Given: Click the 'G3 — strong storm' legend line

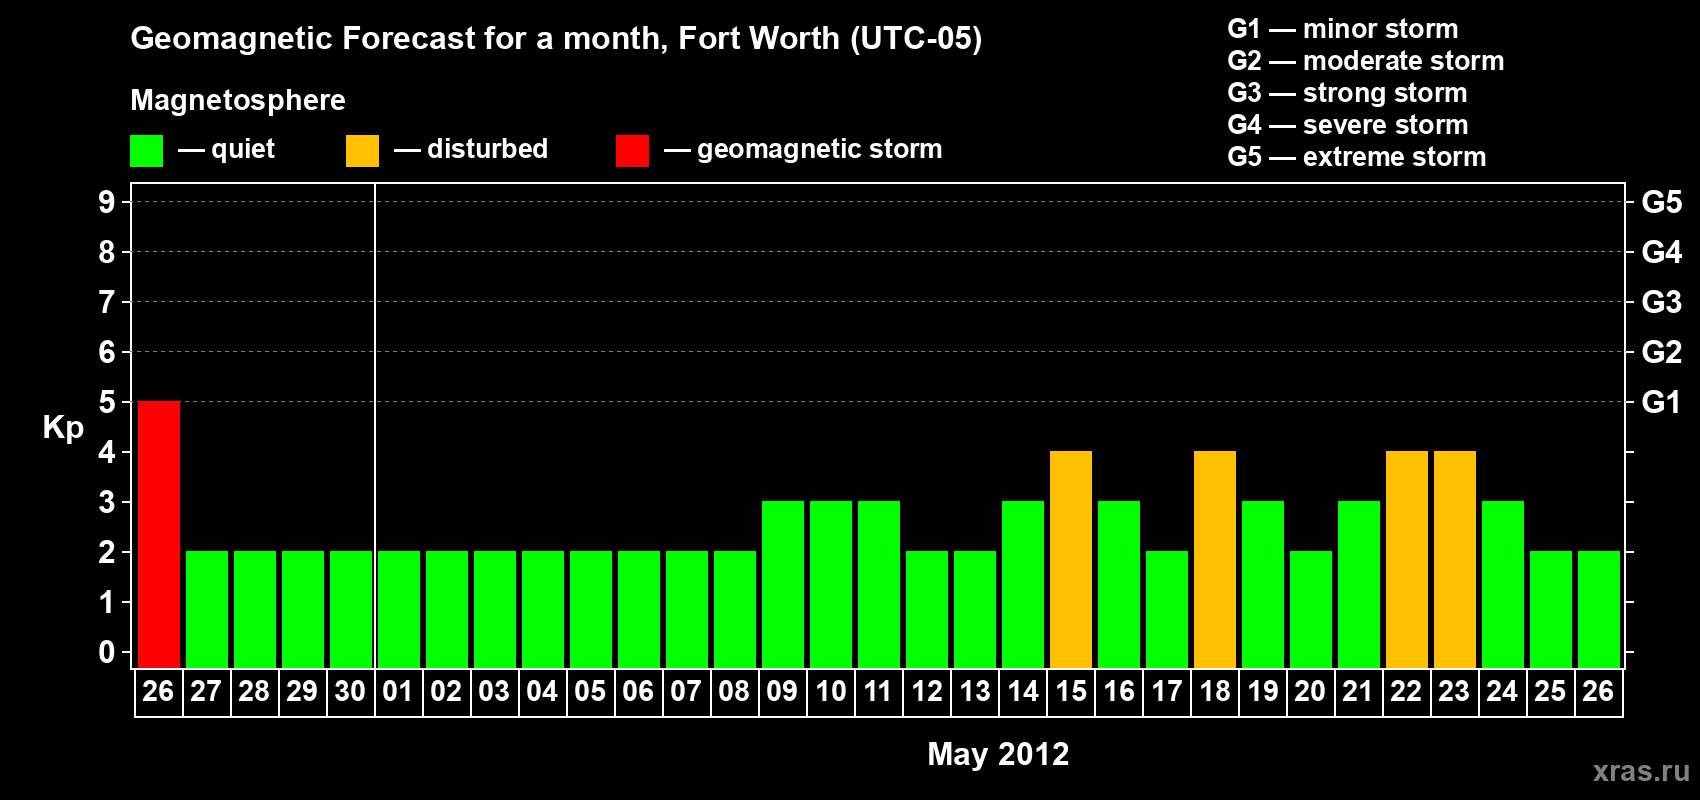Looking at the screenshot, I should (x=1347, y=93).
